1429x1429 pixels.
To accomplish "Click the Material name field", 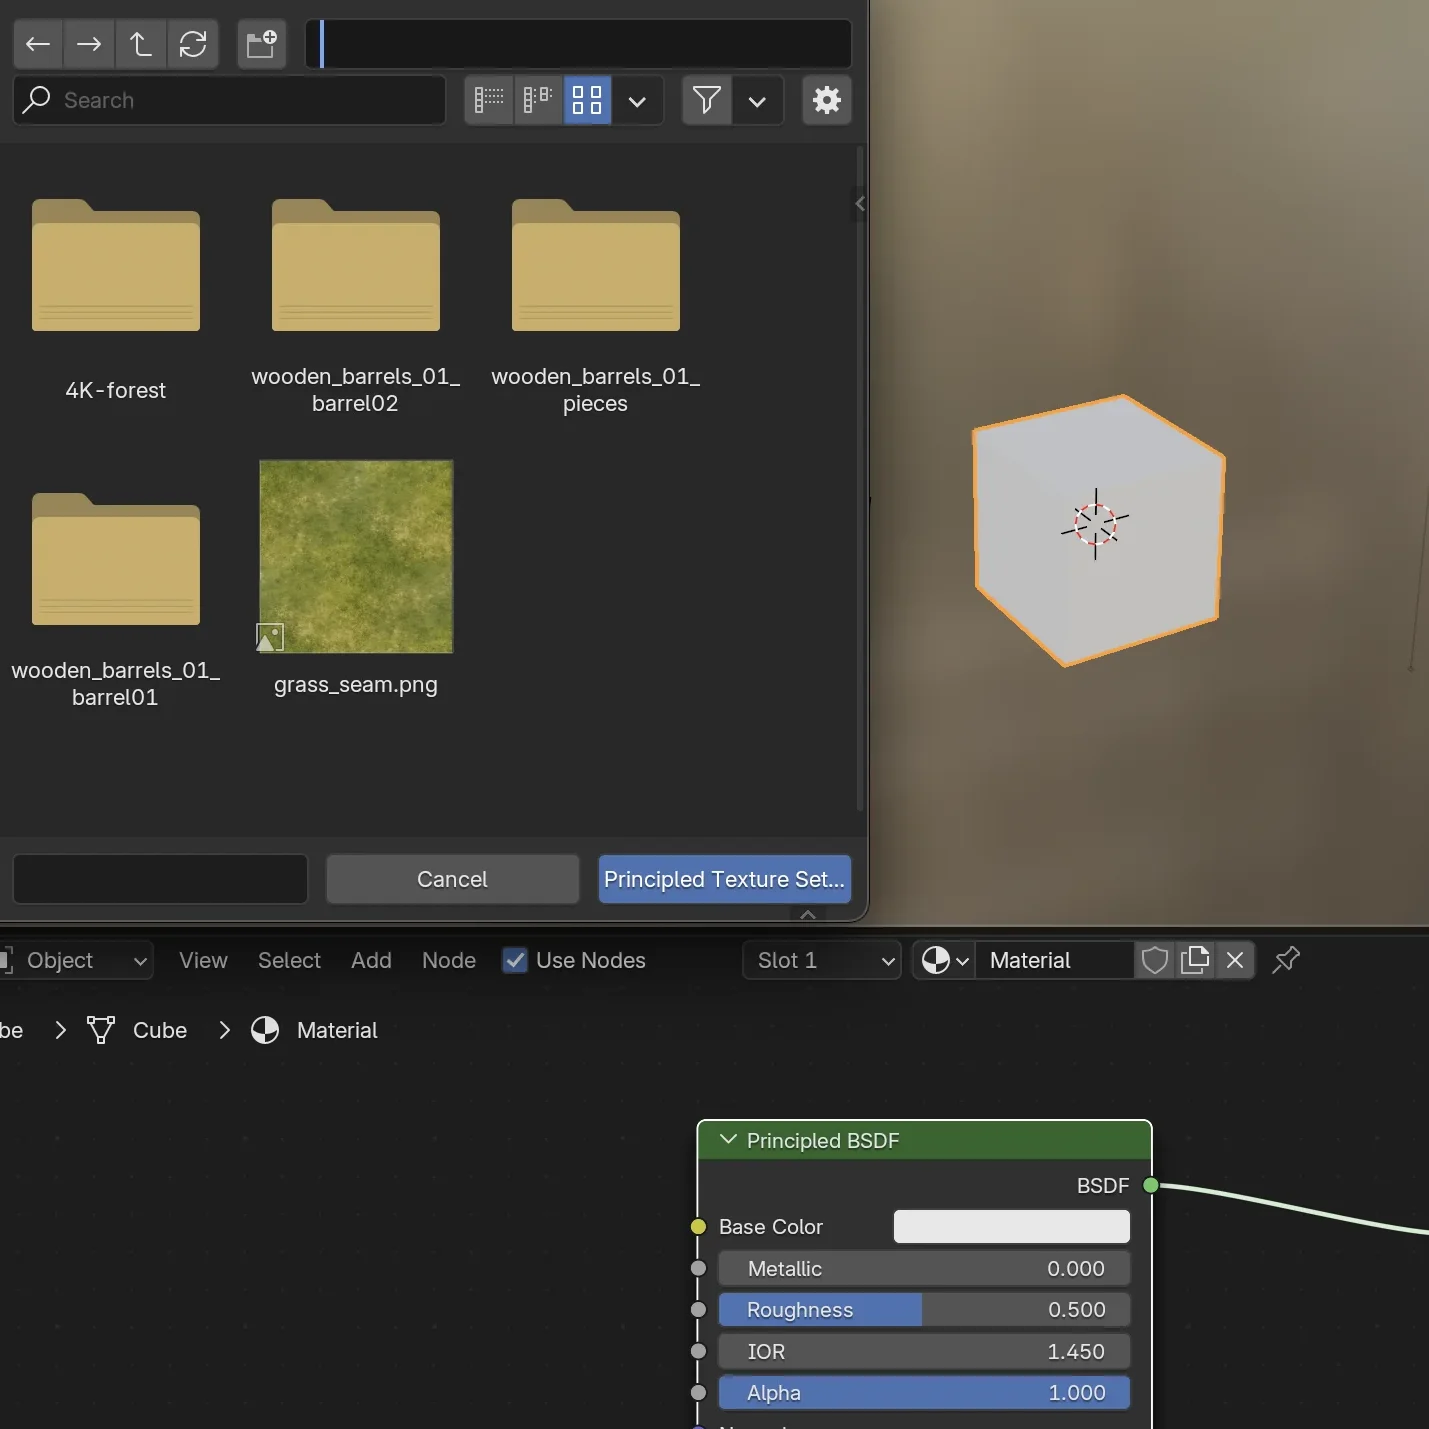I will 1055,960.
